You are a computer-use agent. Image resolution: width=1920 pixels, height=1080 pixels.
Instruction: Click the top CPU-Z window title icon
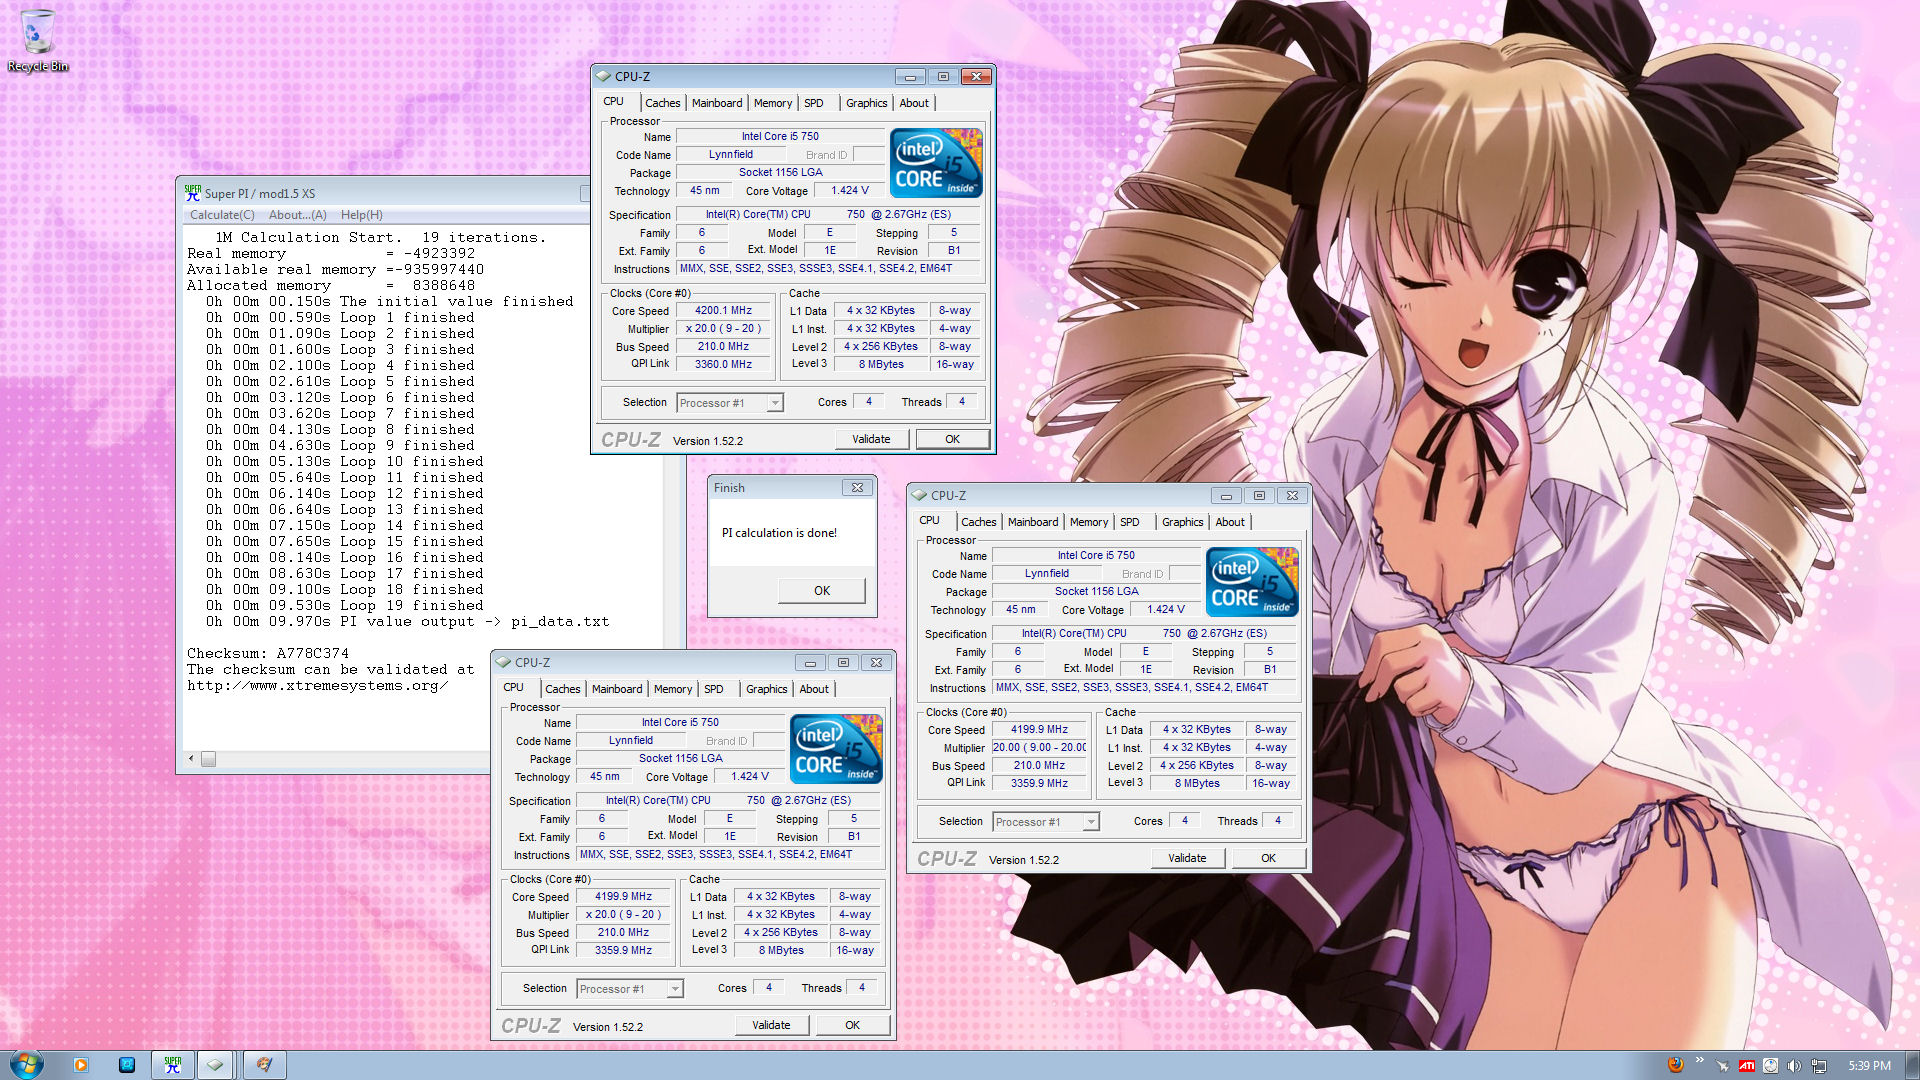(x=603, y=76)
